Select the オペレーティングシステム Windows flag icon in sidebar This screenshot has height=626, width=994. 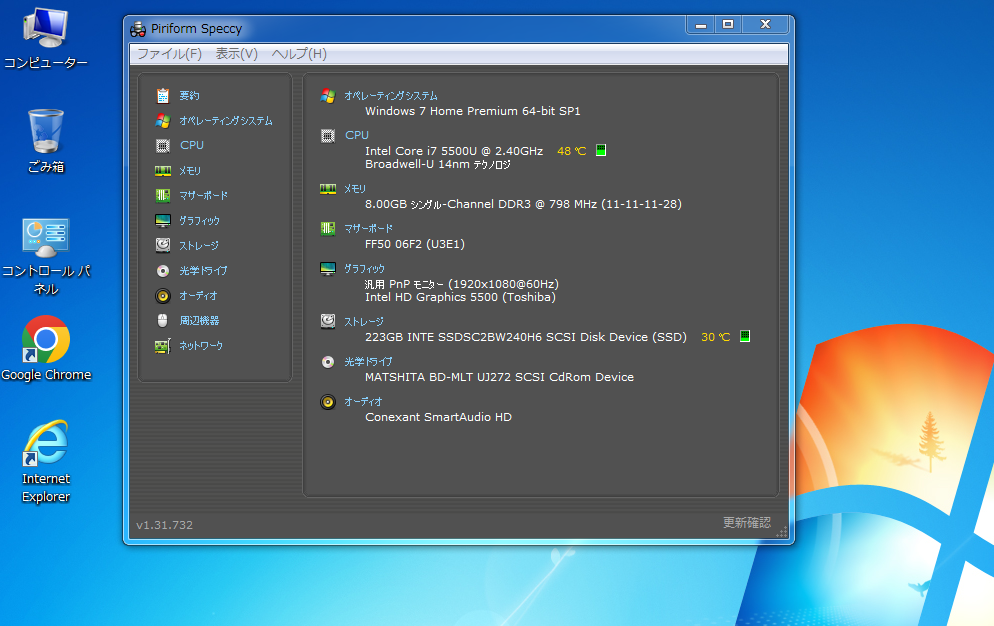point(163,121)
